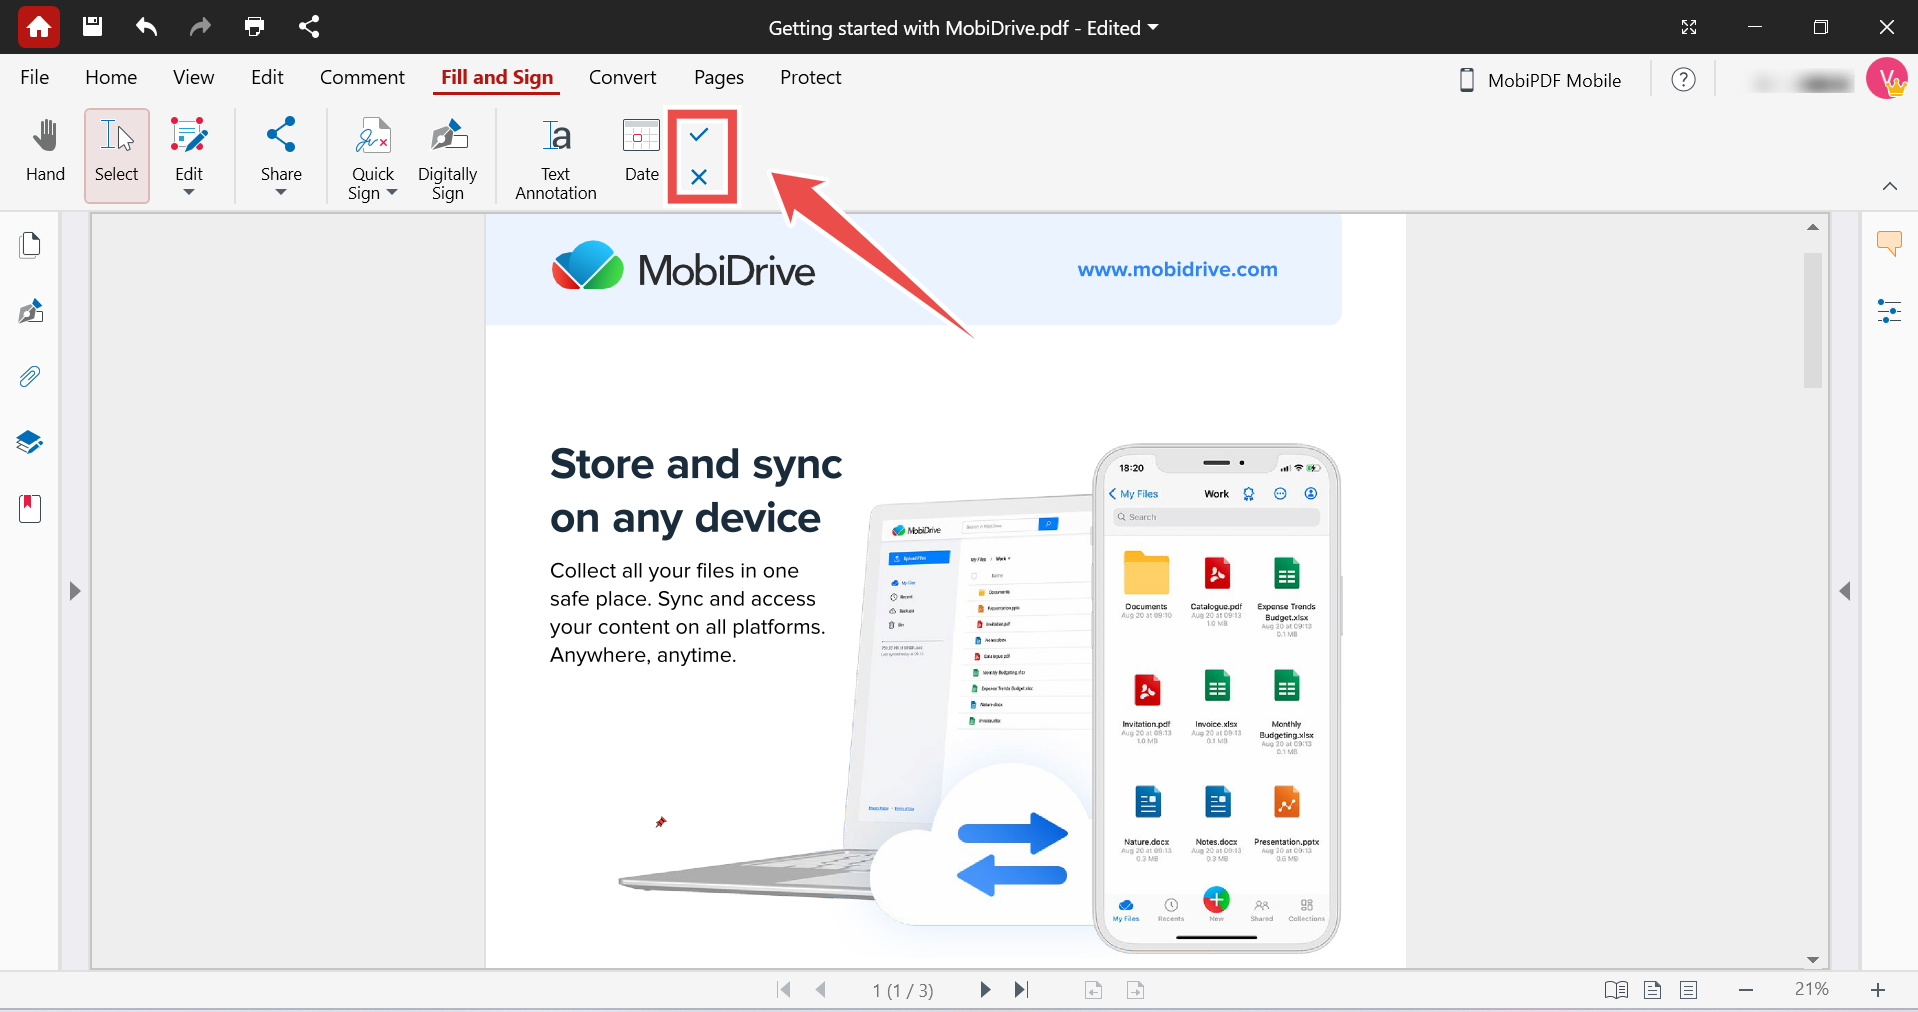This screenshot has width=1918, height=1012.
Task: Insert a cross mark symbol
Action: coord(699,177)
